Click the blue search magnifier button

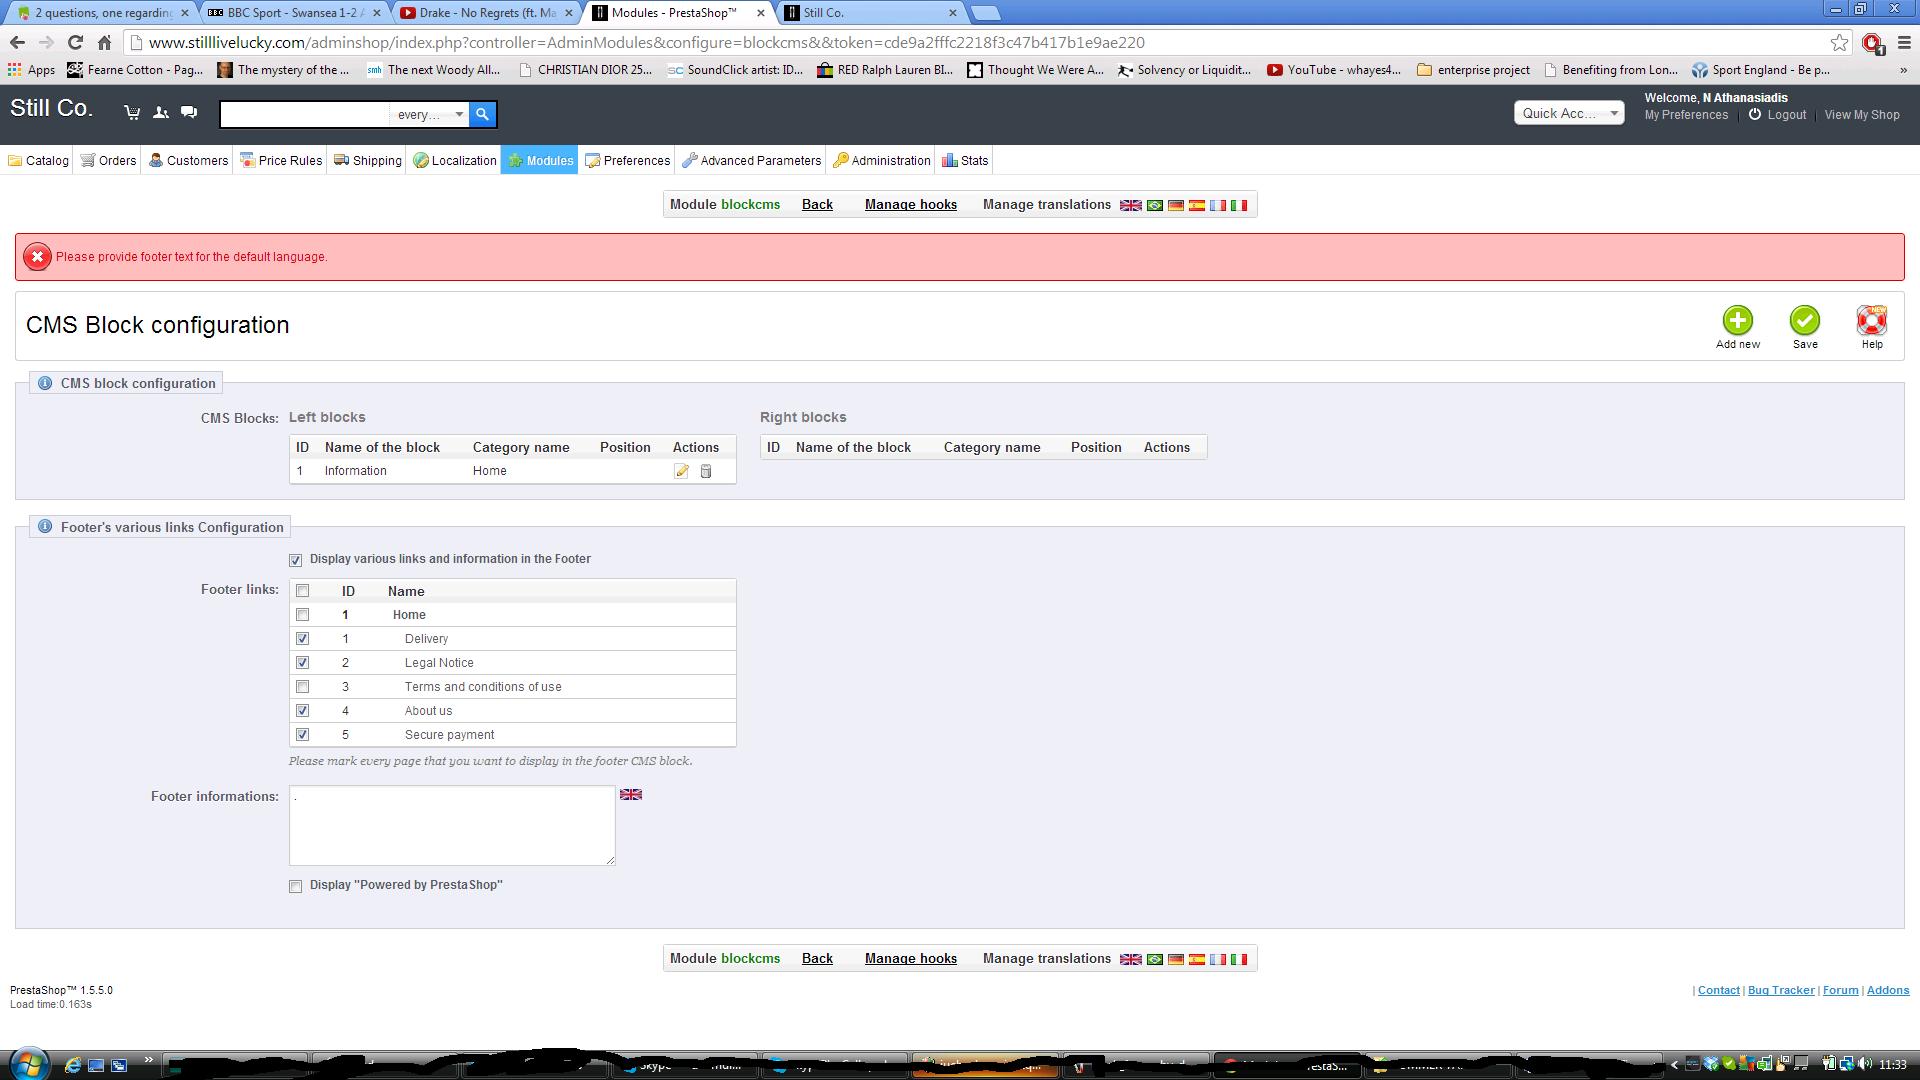(482, 114)
